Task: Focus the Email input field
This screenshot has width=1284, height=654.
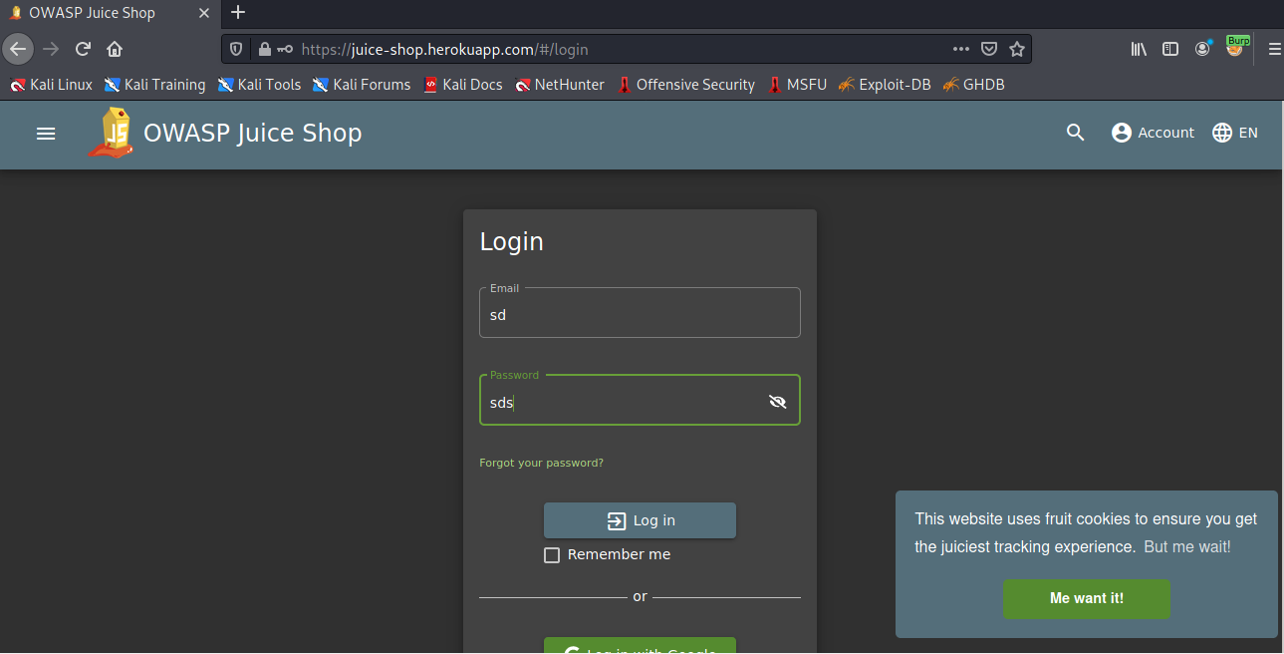Action: point(640,313)
